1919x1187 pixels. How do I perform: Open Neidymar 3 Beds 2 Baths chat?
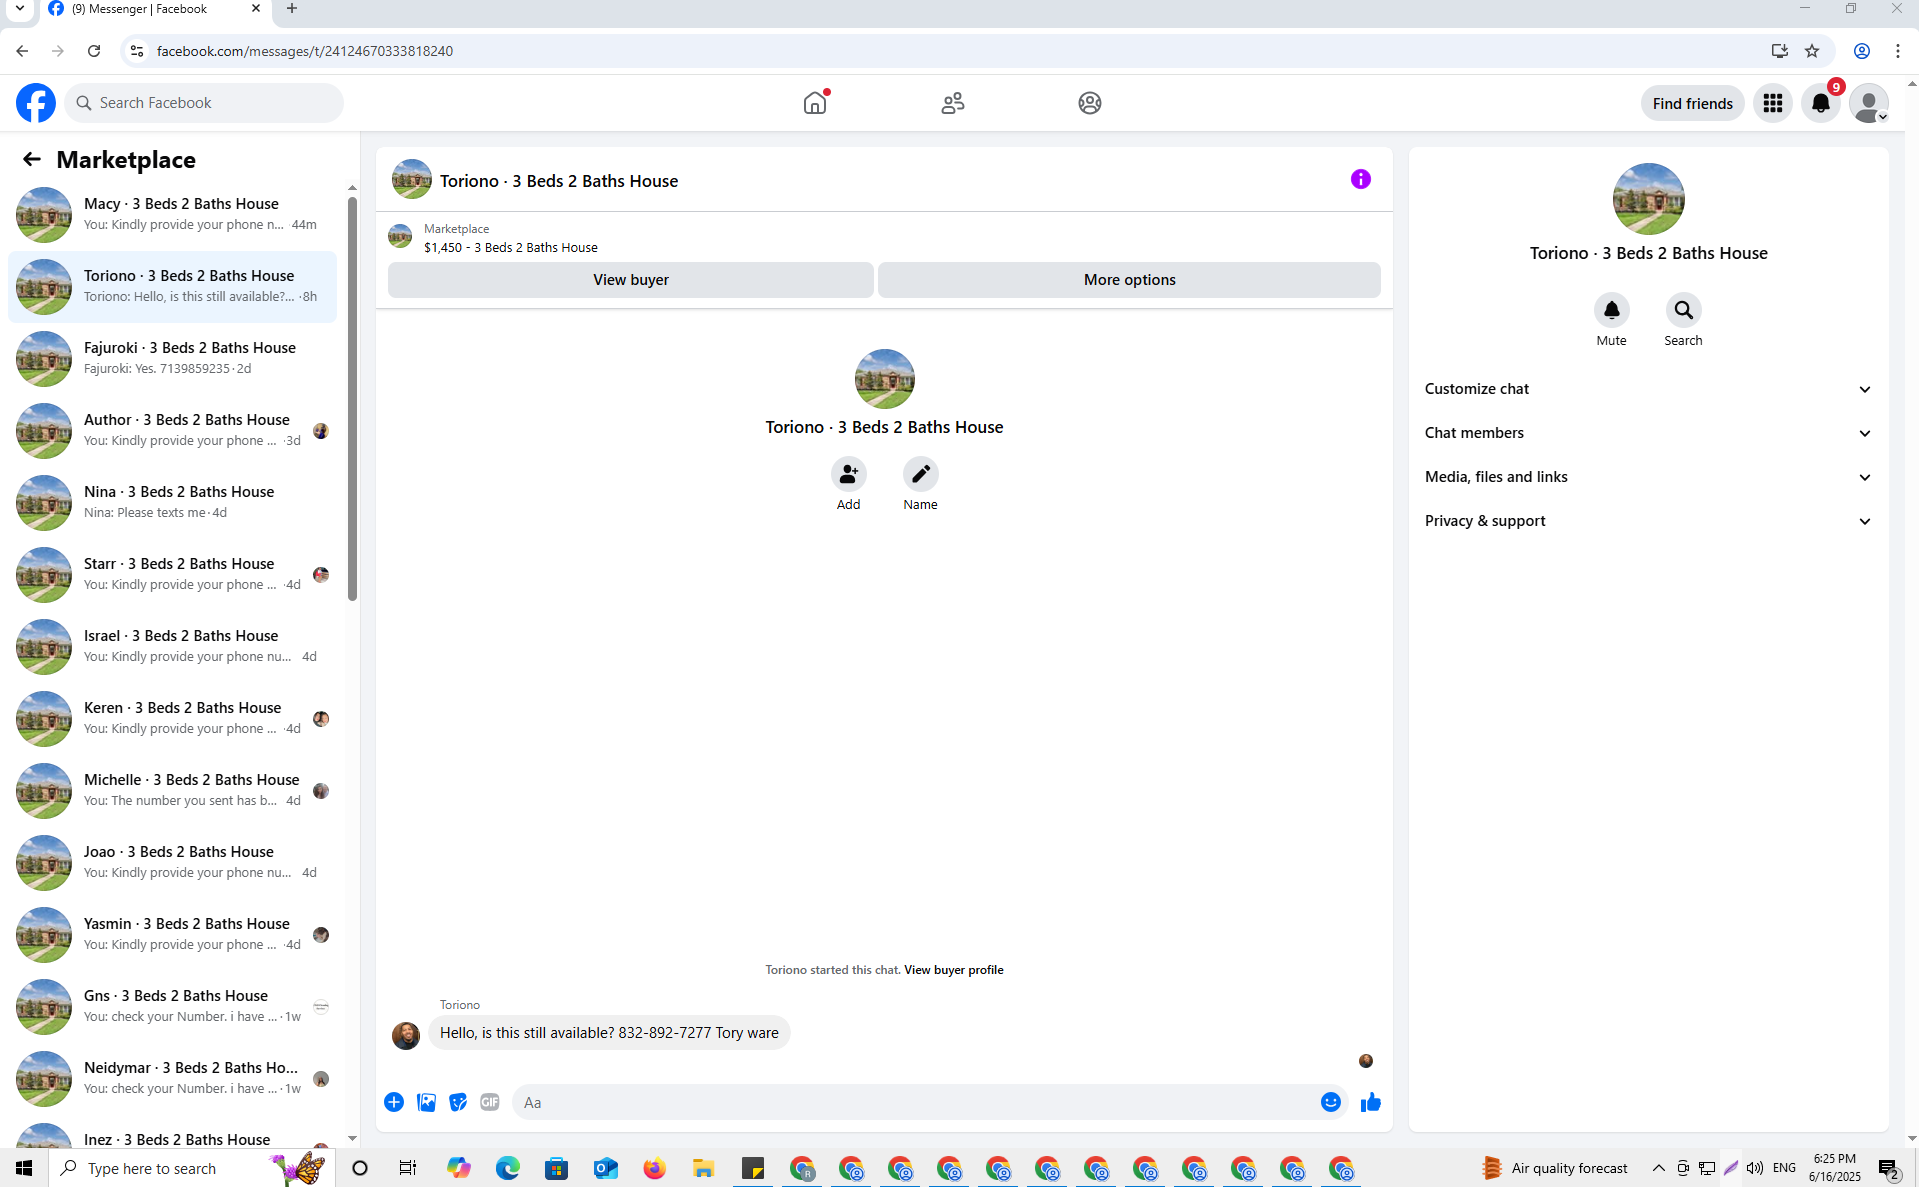point(172,1079)
